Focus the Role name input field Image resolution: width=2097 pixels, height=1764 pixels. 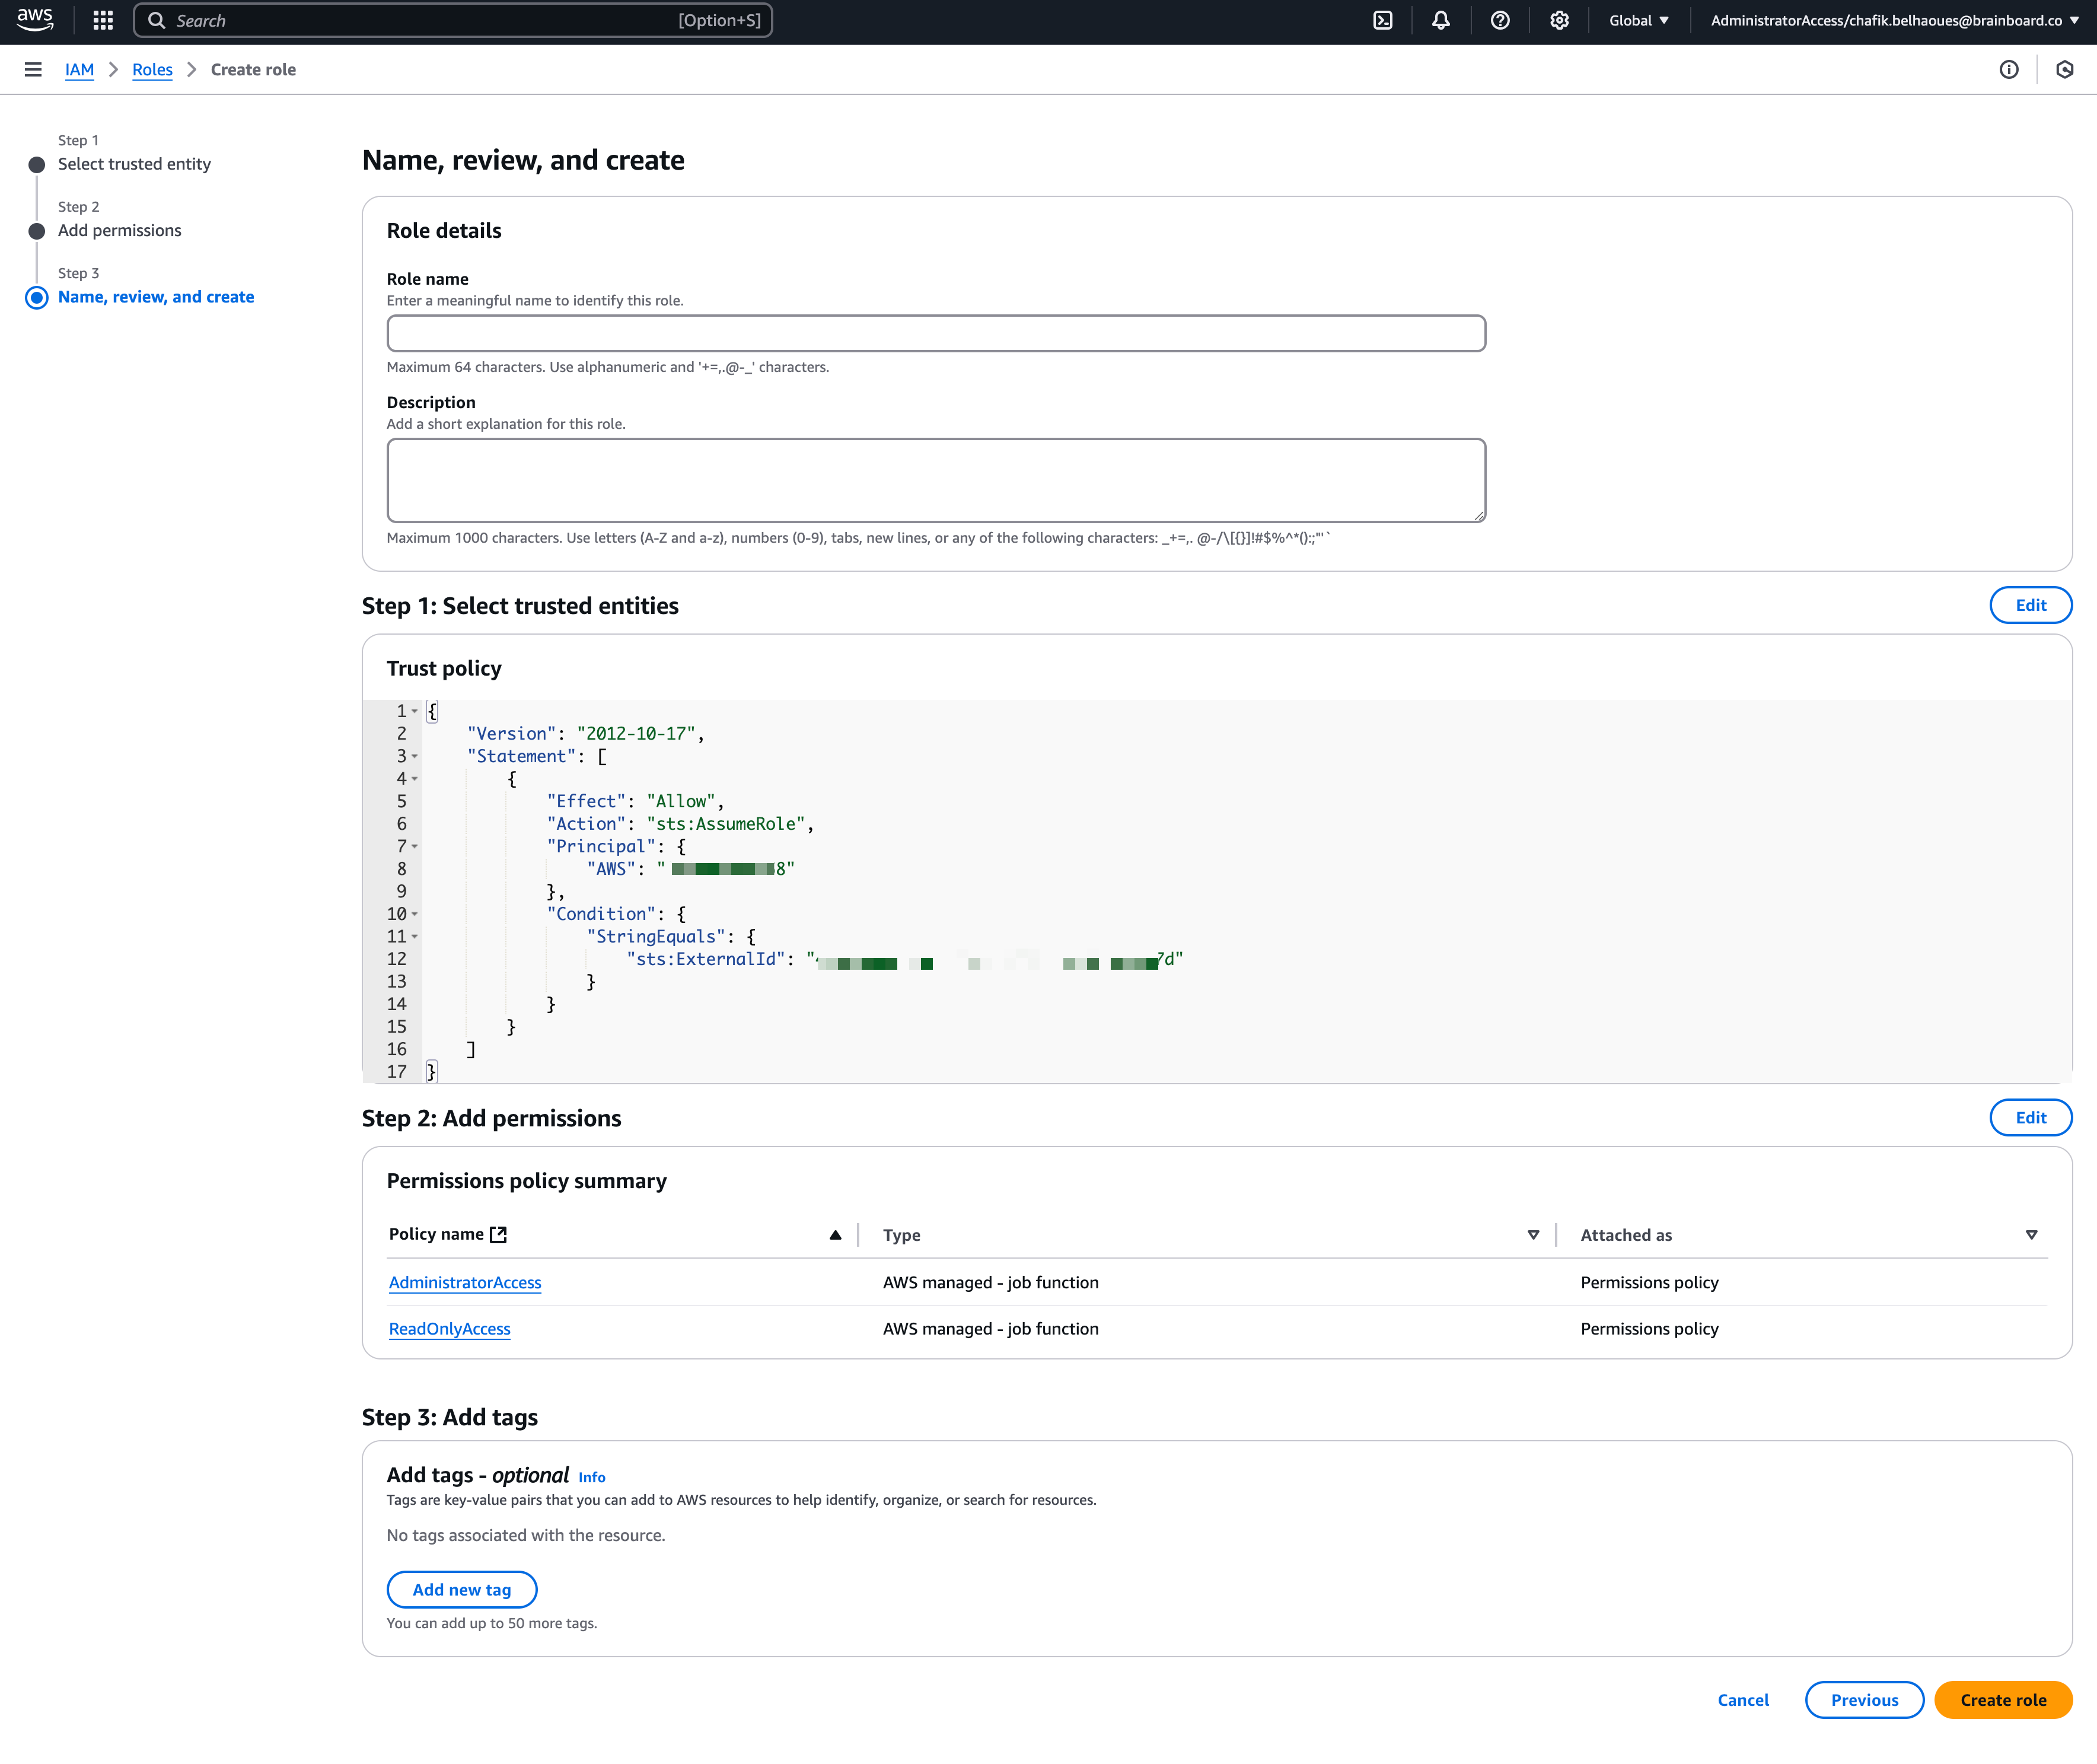[x=936, y=333]
